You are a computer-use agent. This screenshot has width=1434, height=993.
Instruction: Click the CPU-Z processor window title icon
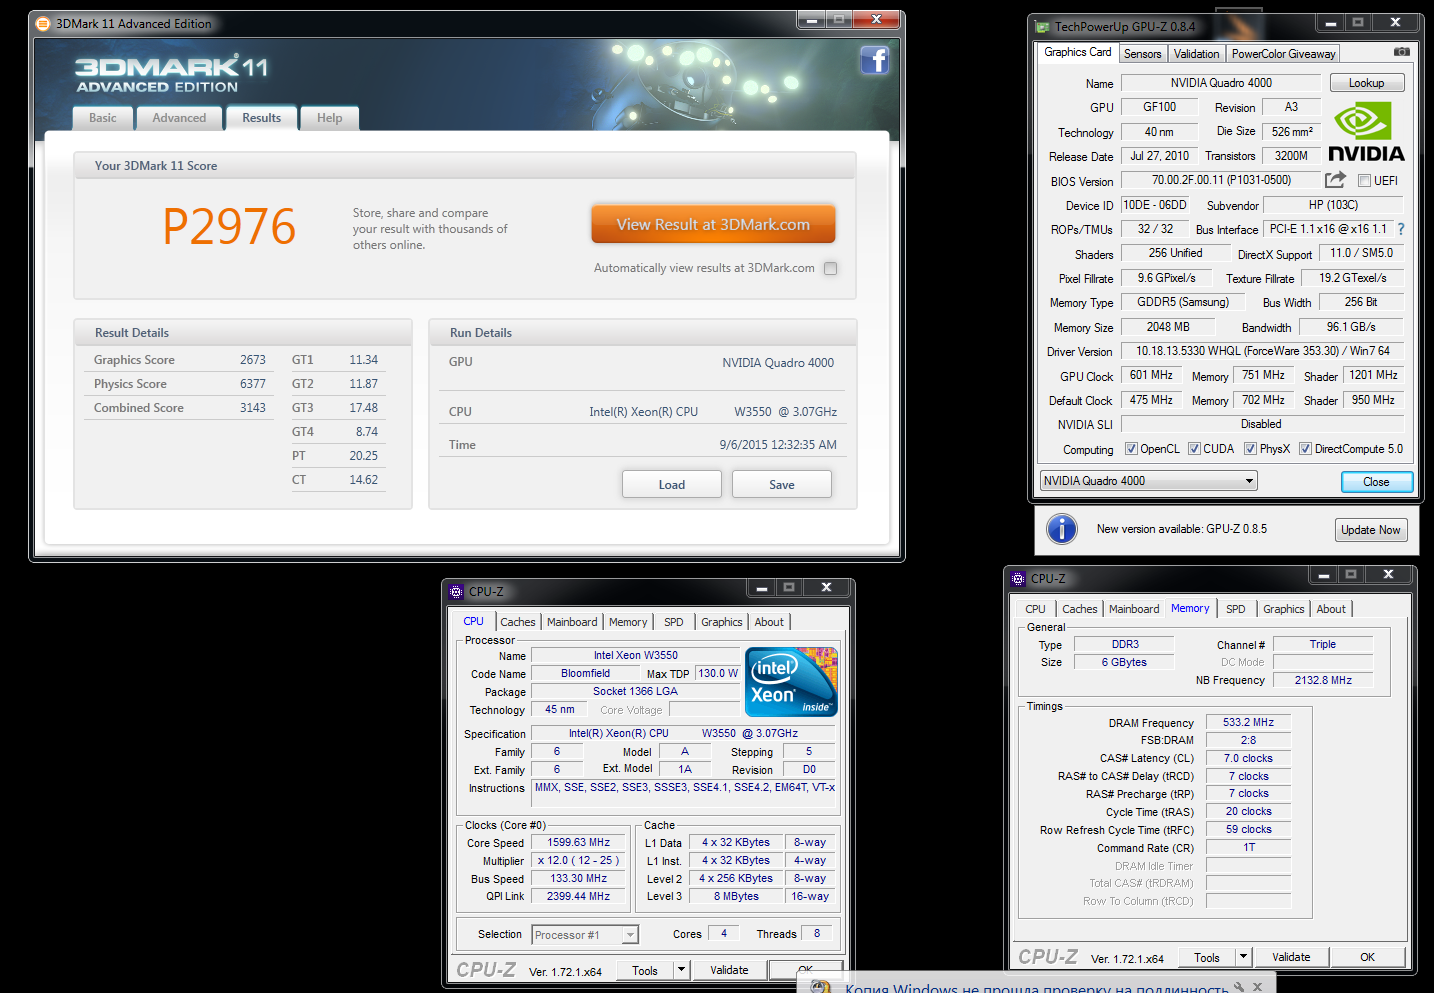(x=456, y=592)
